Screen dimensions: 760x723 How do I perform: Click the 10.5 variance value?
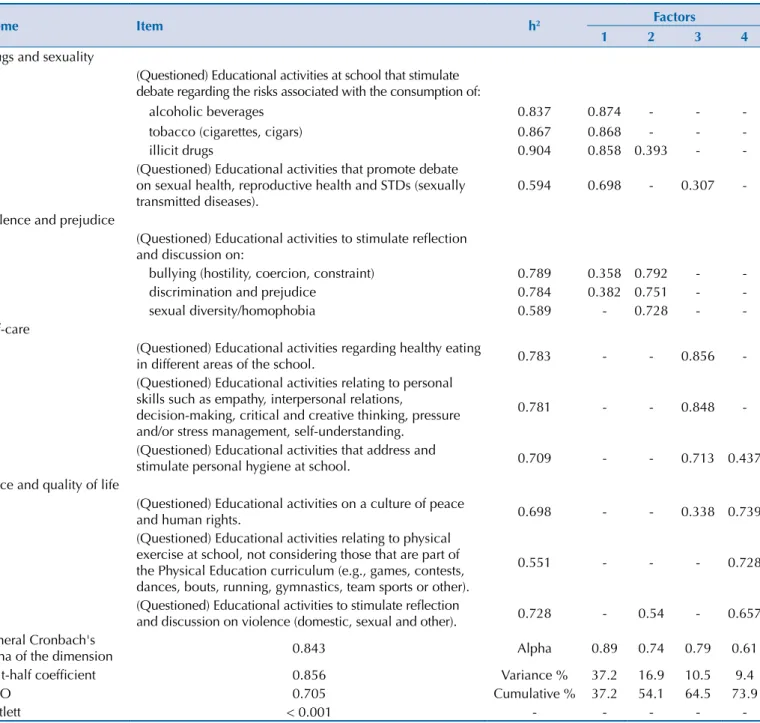(x=697, y=676)
